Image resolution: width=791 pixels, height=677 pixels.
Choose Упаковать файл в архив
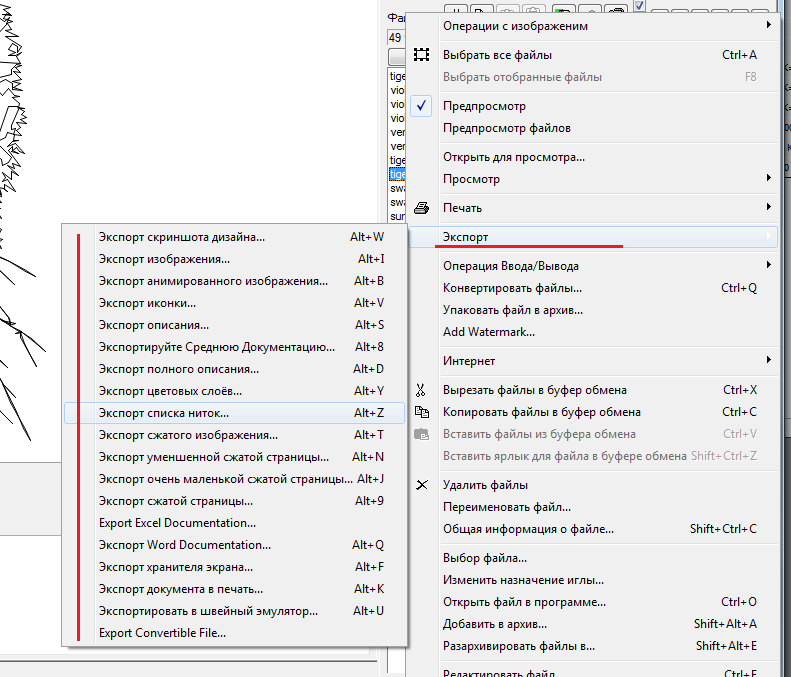point(593,310)
